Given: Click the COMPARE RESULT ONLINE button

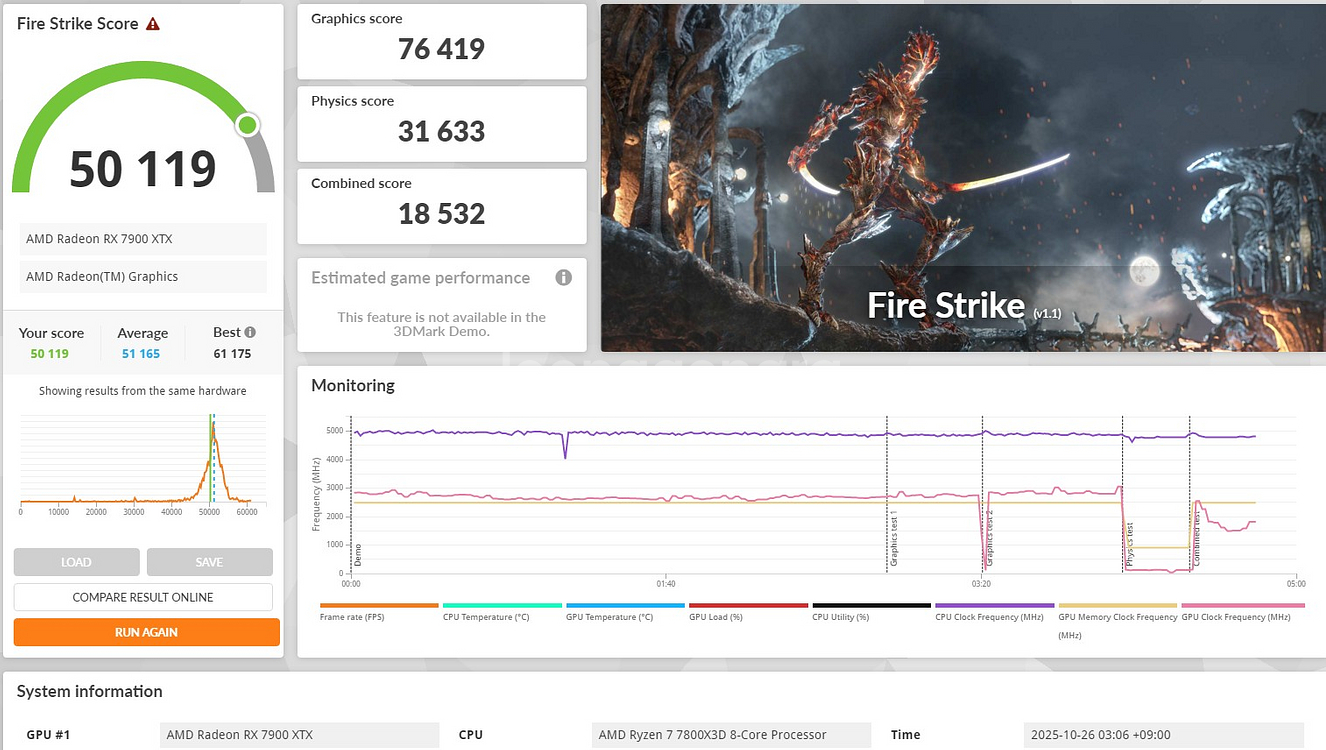Looking at the screenshot, I should pos(143,597).
